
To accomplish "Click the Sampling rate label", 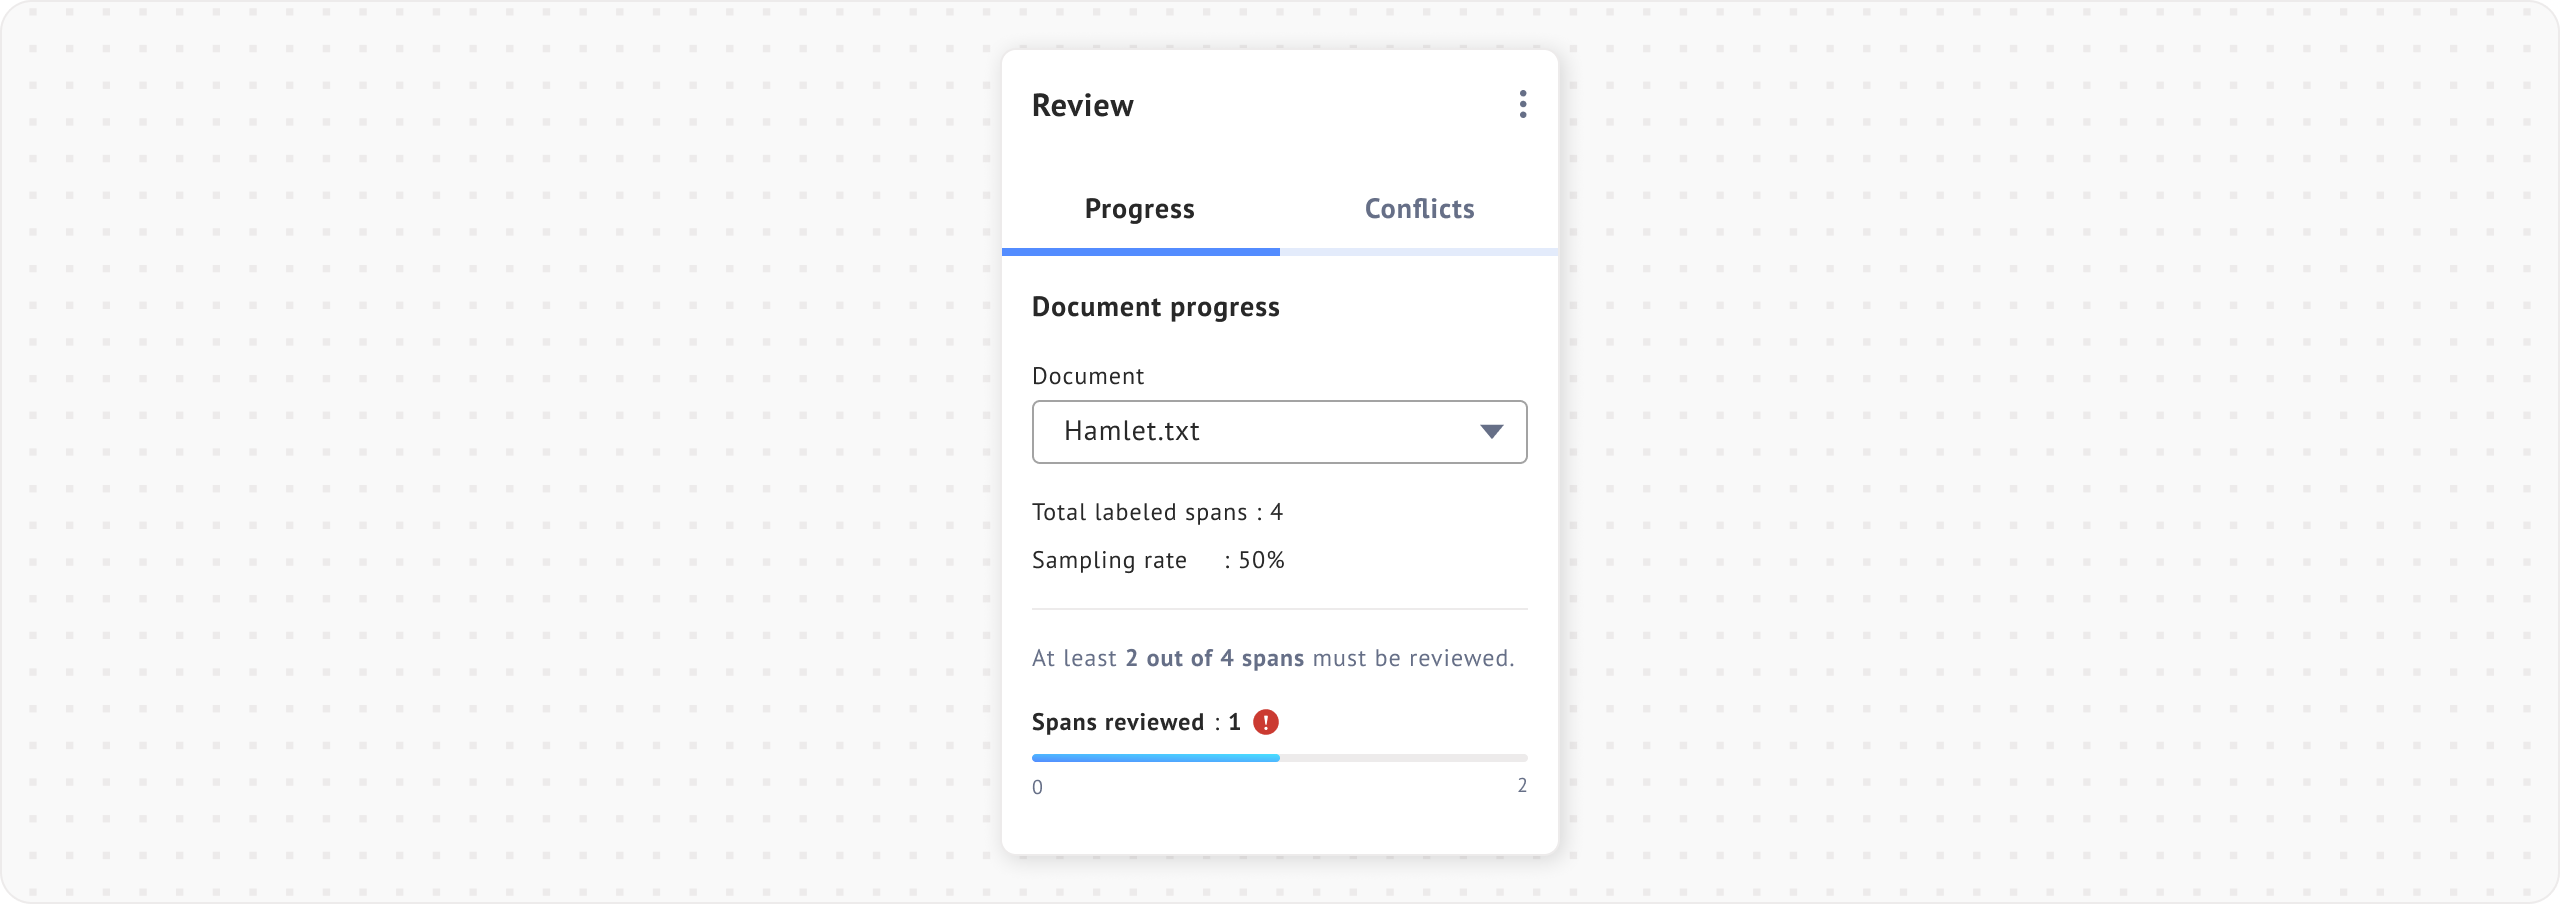I will pos(1109,560).
